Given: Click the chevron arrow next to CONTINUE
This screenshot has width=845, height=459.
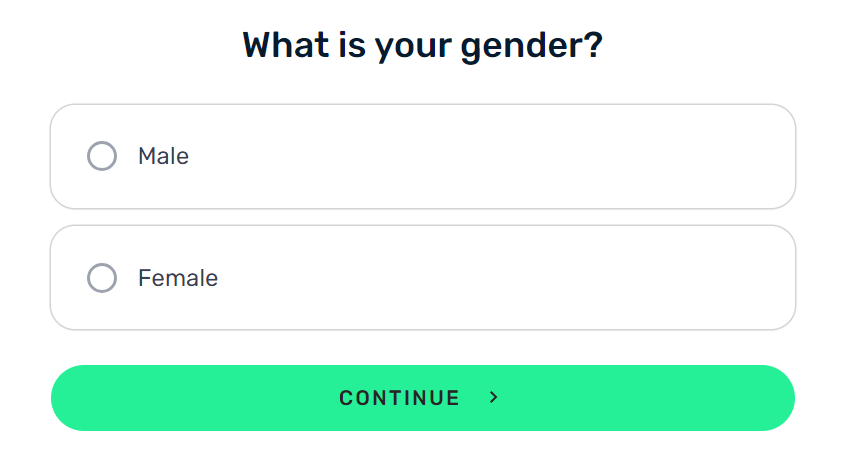Looking at the screenshot, I should 494,398.
